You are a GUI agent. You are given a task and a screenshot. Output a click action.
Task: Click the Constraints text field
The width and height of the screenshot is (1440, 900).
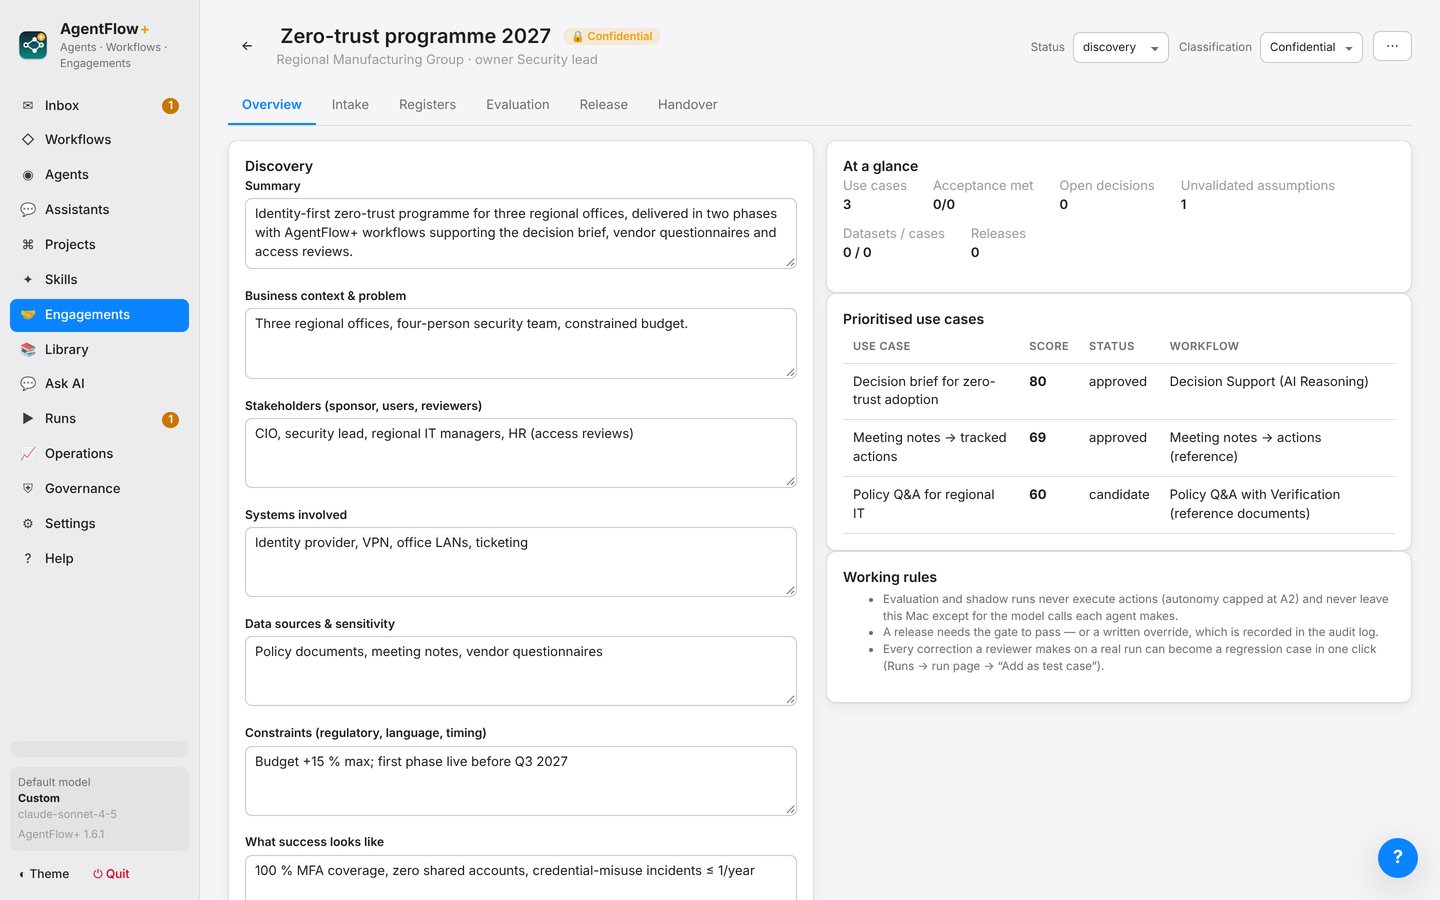[x=521, y=781]
